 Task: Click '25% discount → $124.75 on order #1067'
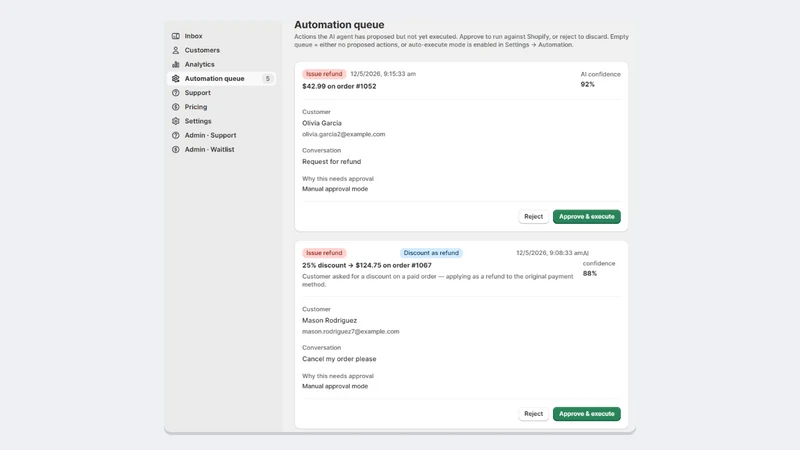(x=367, y=265)
